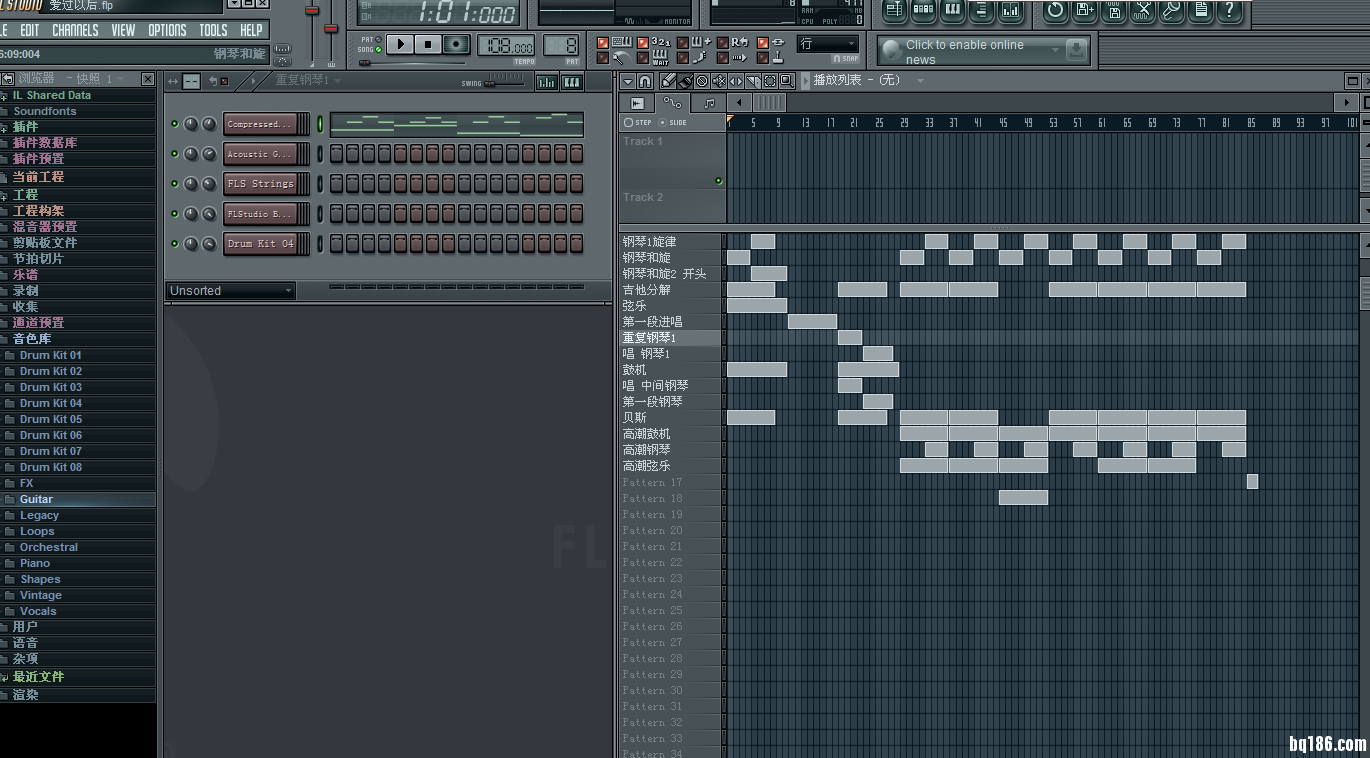Image resolution: width=1370 pixels, height=758 pixels.
Task: Select the Pencil draw tool in the playlist
Action: (x=668, y=81)
